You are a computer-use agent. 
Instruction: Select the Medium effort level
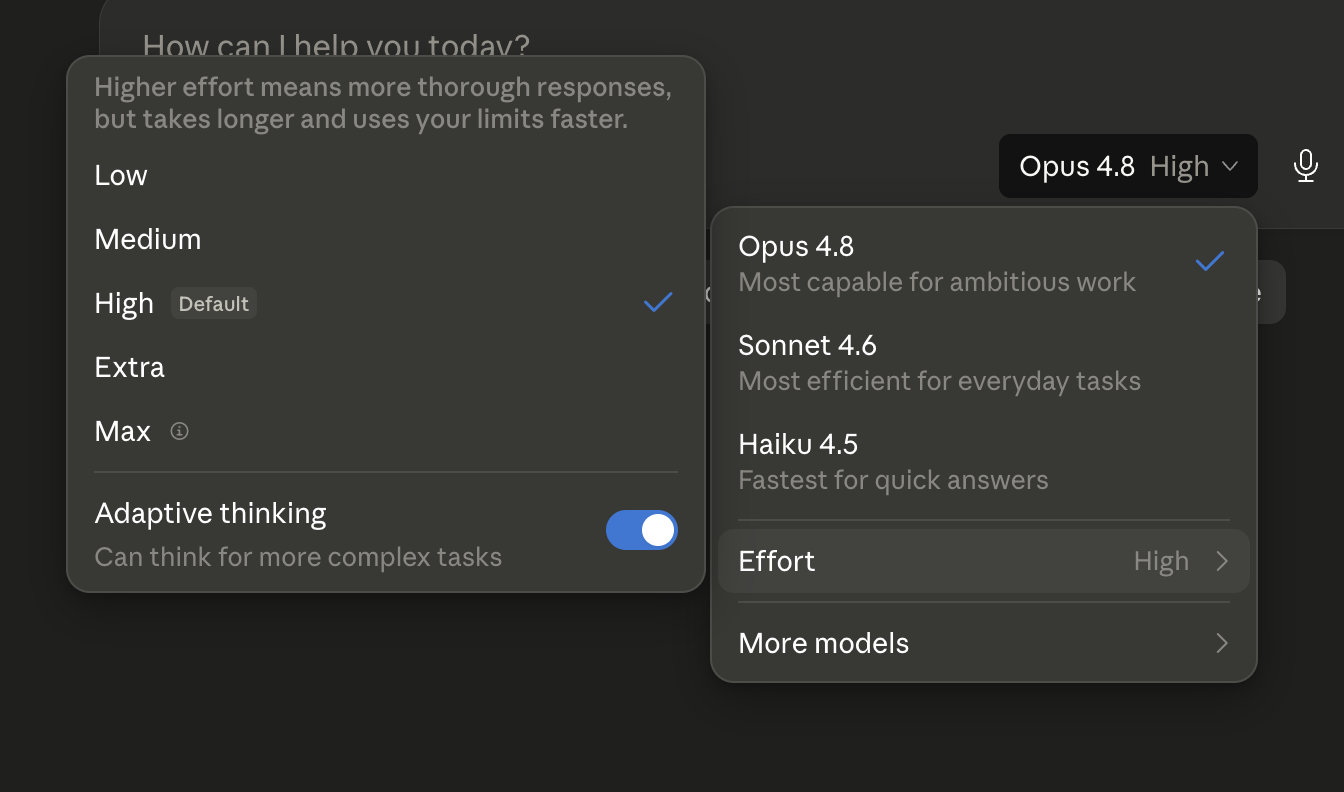386,240
